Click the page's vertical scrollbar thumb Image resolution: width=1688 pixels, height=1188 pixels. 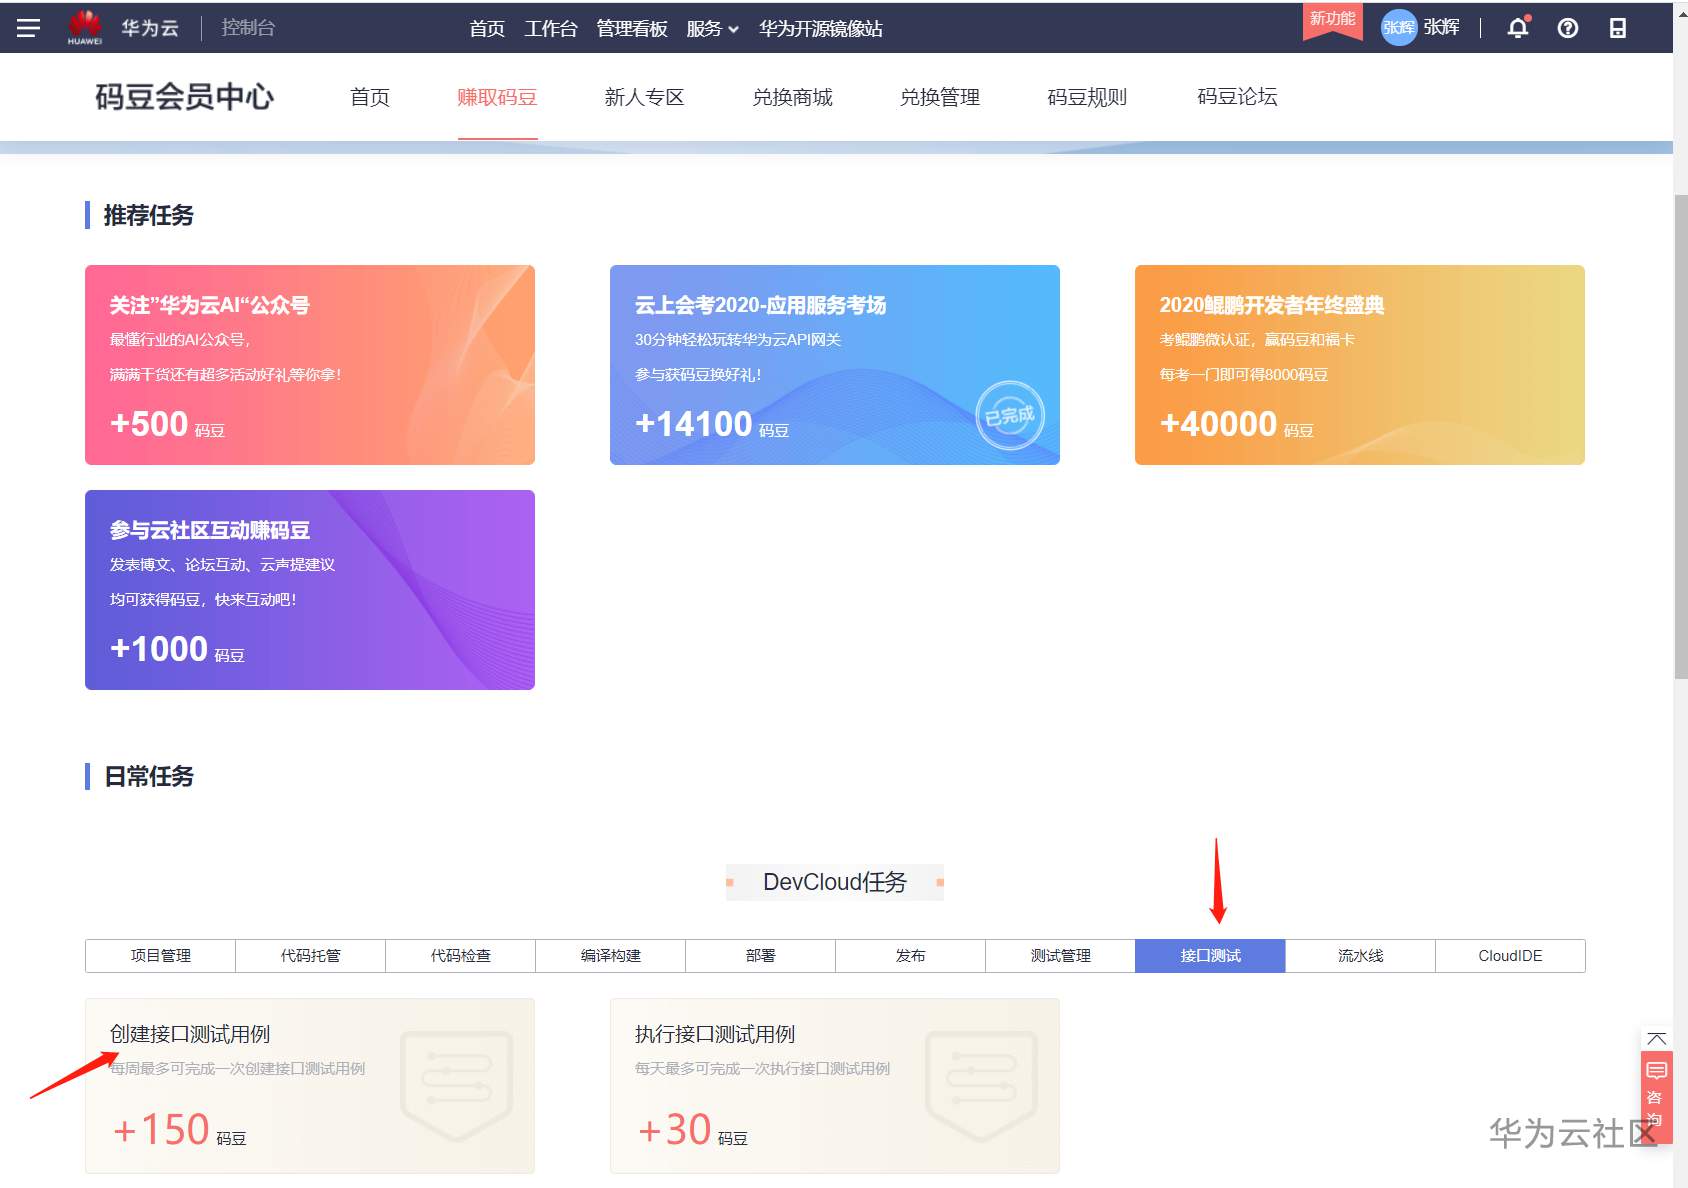(1681, 438)
